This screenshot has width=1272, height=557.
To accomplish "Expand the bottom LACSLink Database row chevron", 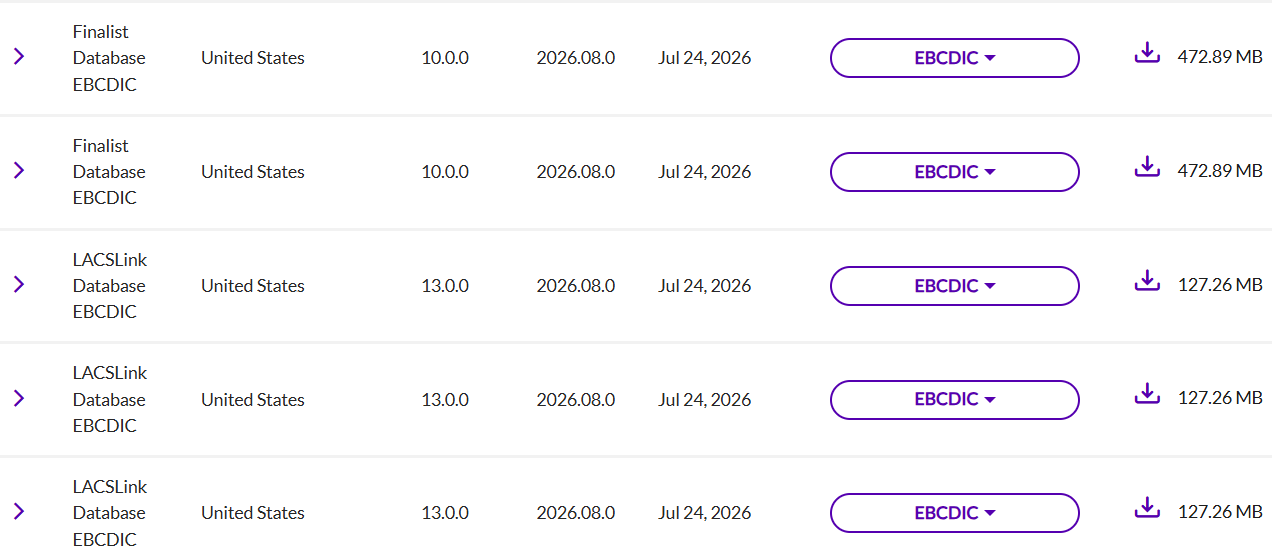I will [19, 512].
